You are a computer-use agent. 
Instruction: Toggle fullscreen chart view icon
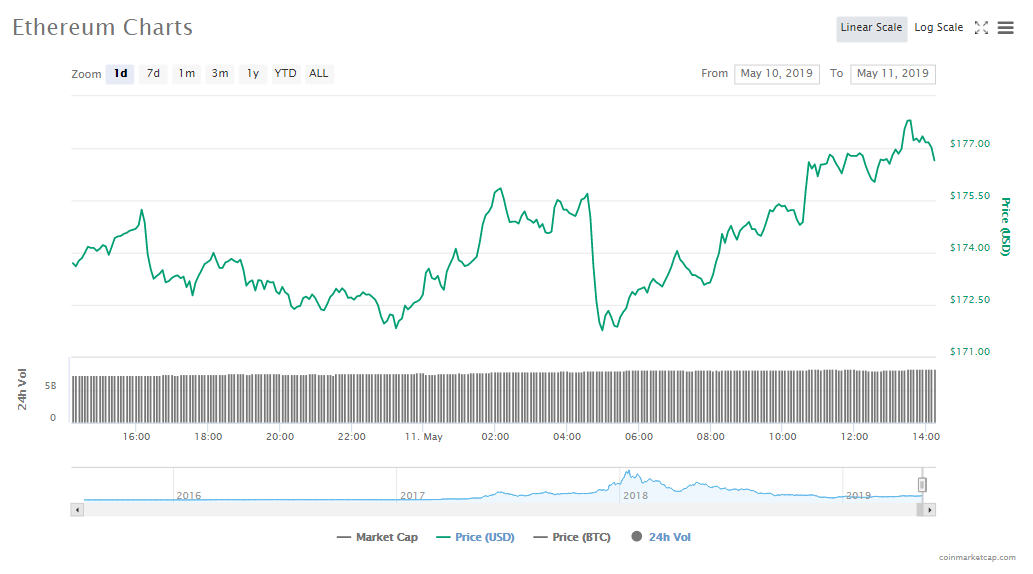981,28
